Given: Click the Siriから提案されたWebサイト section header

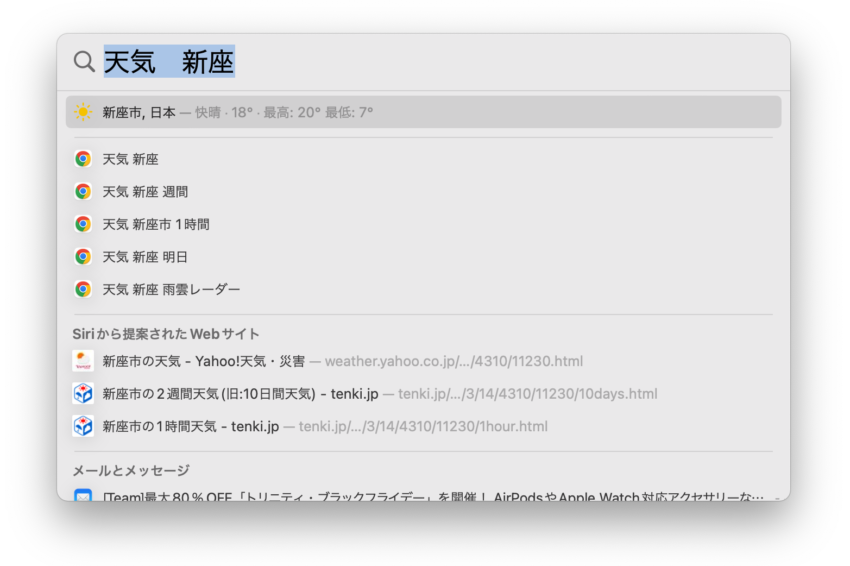Looking at the screenshot, I should 166,334.
